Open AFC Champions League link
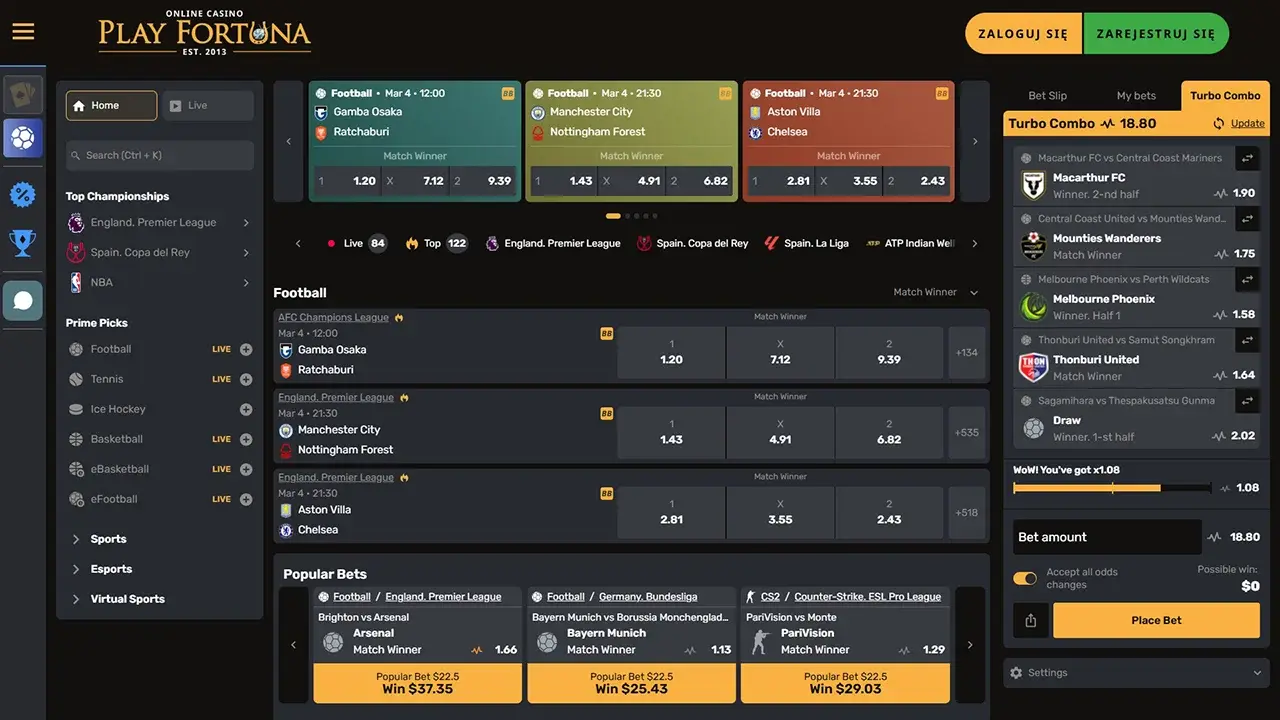This screenshot has width=1280, height=720. 334,317
